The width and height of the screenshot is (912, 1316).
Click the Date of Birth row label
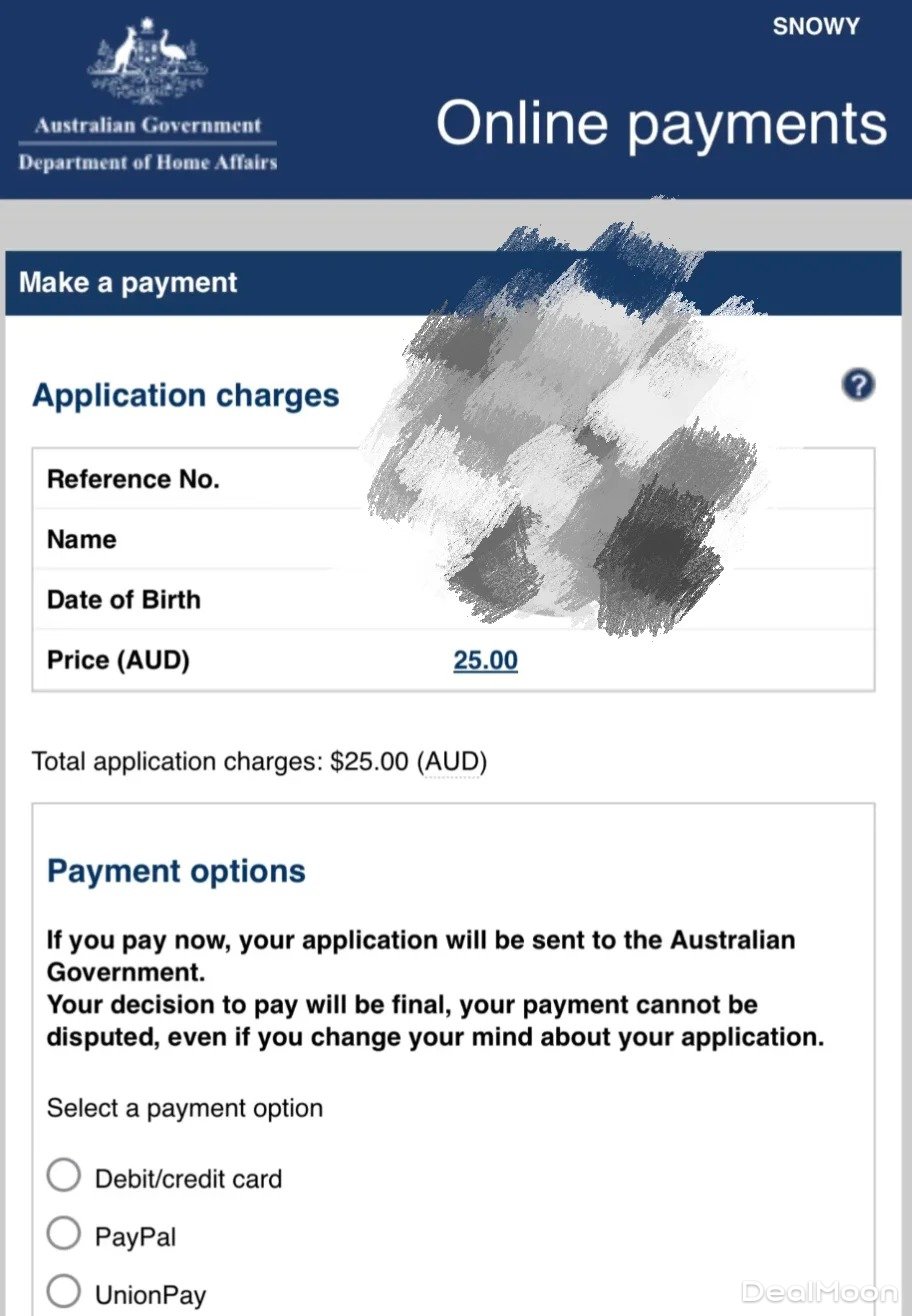coord(124,600)
